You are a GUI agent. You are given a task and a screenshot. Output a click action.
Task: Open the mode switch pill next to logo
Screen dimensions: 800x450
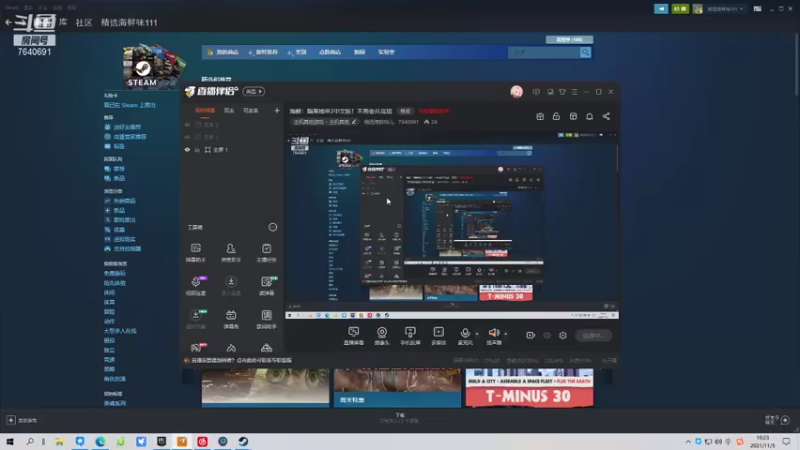254,91
